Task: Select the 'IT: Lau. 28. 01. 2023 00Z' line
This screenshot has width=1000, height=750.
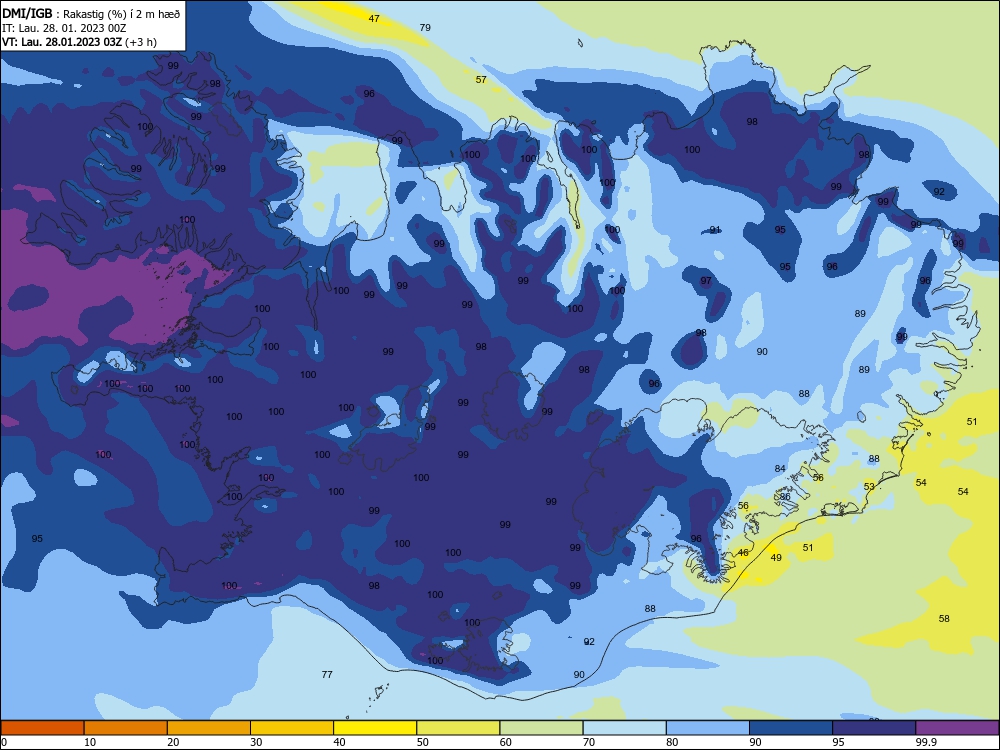Action: (64, 28)
